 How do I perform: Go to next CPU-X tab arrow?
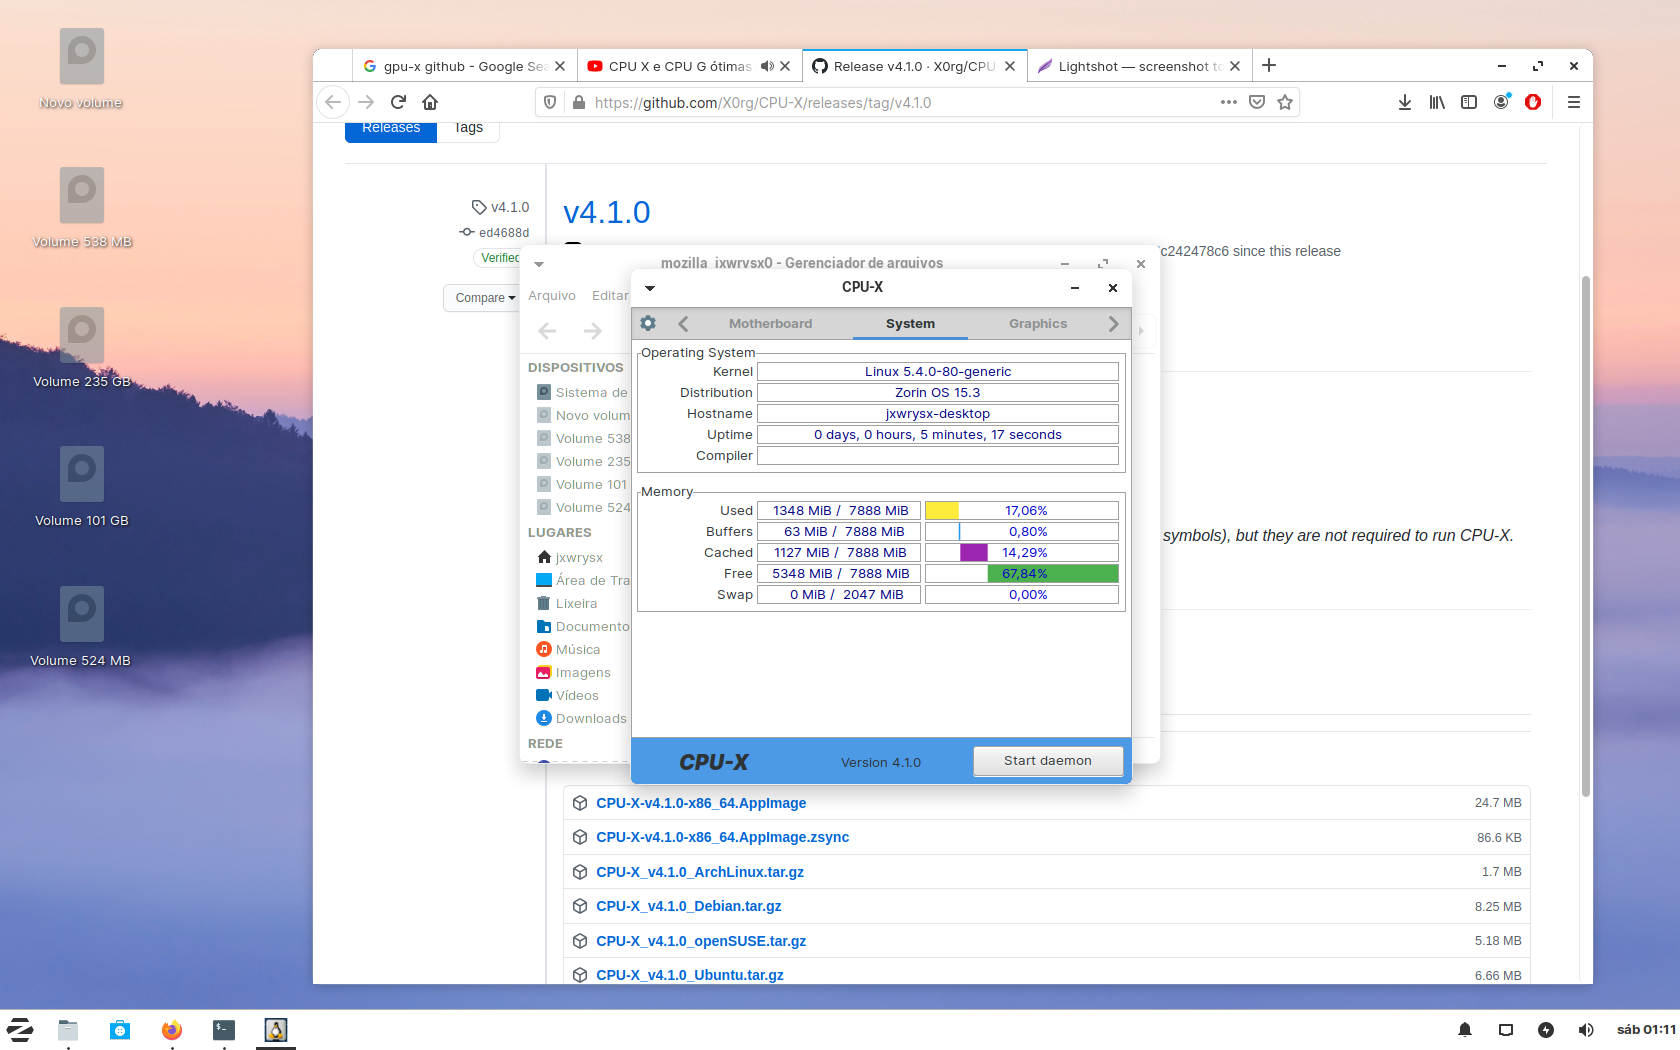[x=1113, y=323]
